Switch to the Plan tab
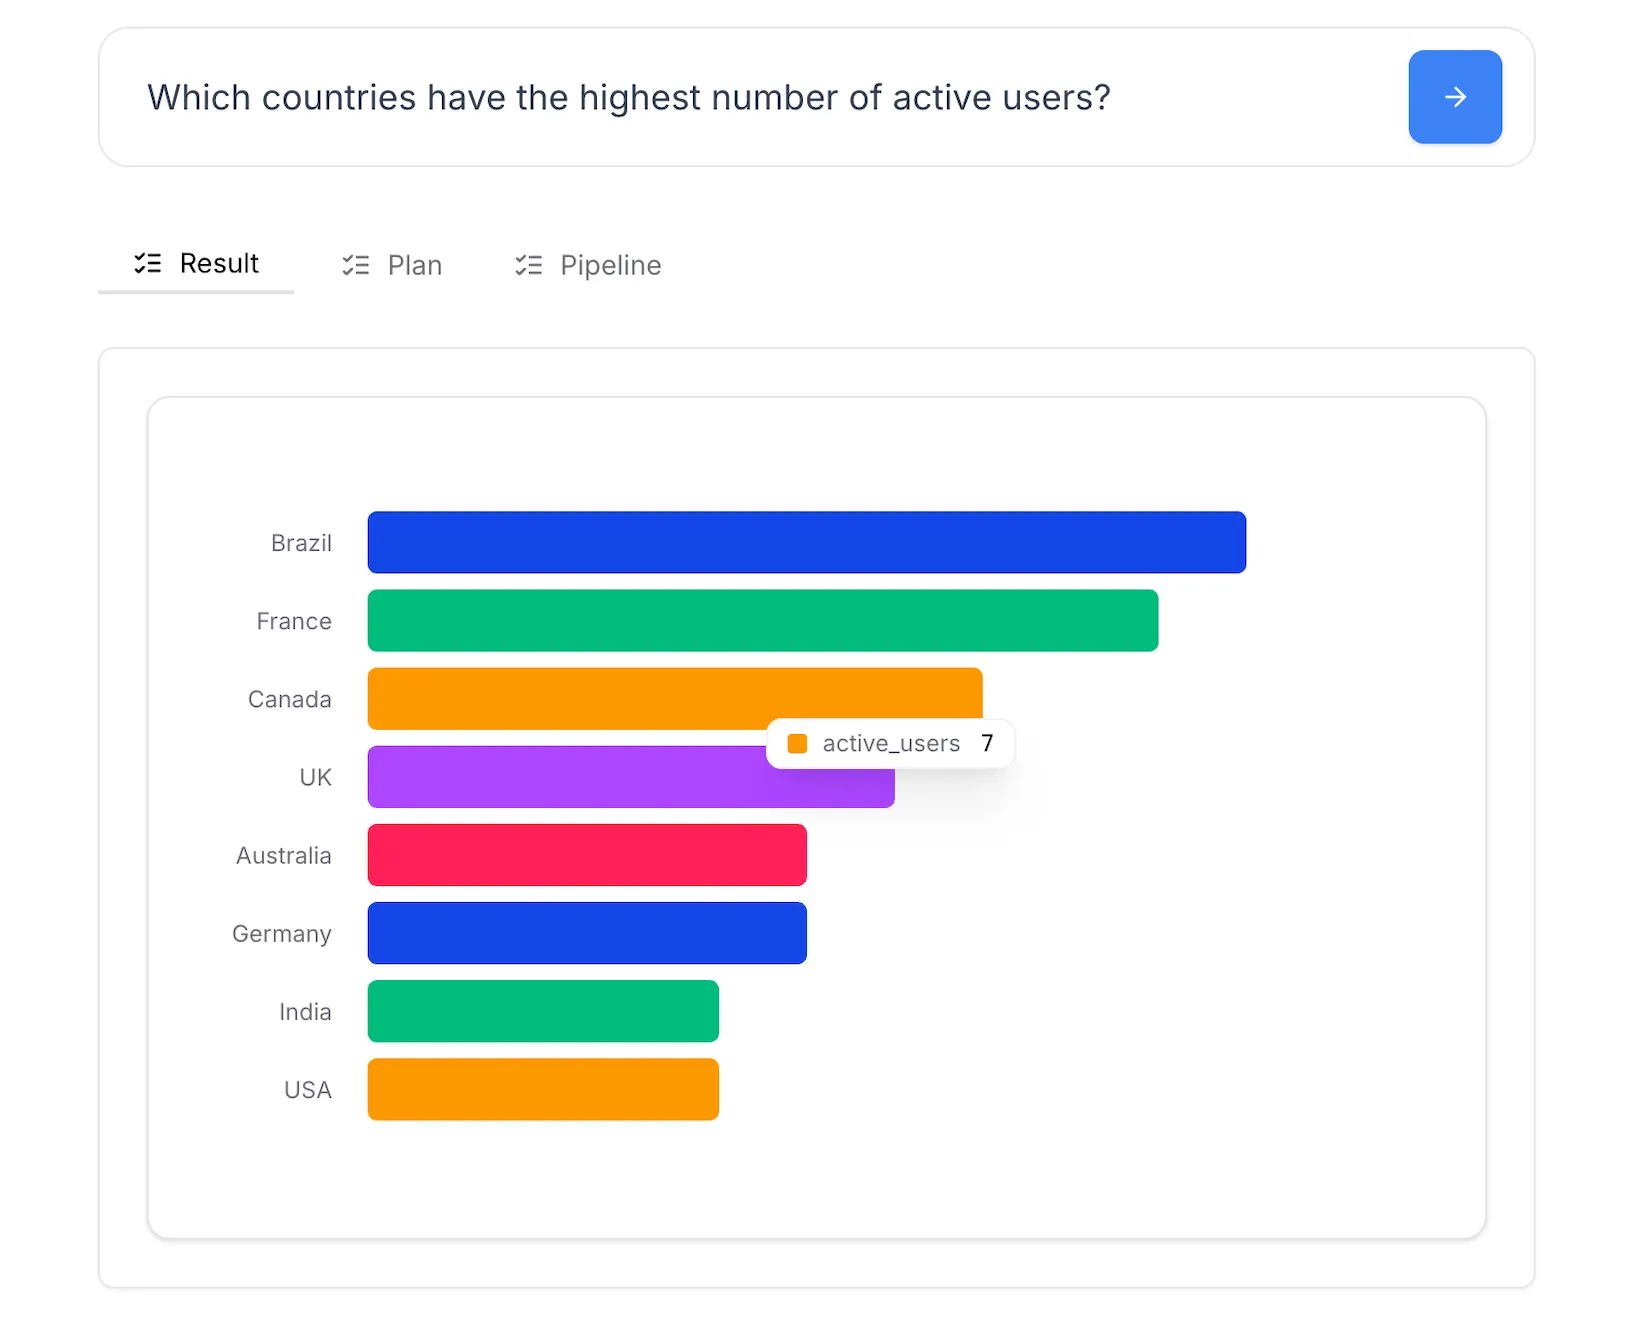The height and width of the screenshot is (1324, 1630). pyautogui.click(x=414, y=265)
